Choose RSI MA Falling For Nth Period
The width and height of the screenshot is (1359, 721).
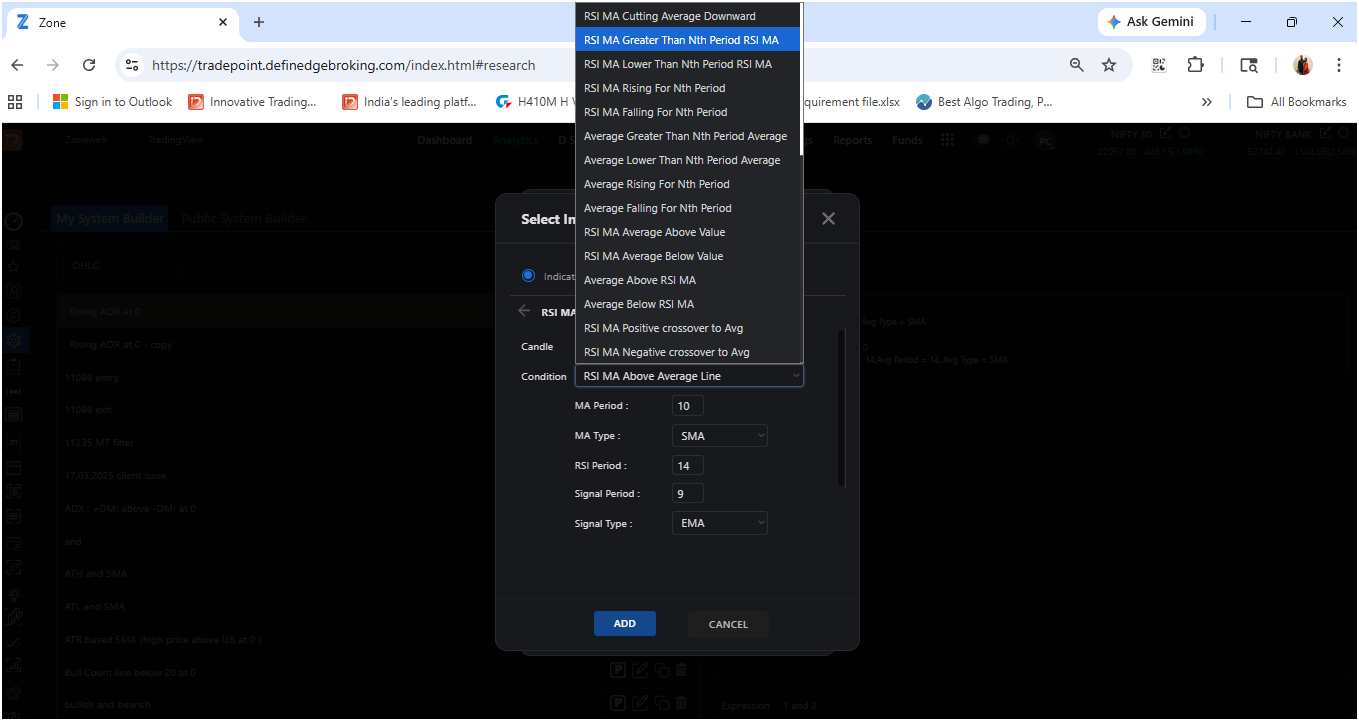click(x=689, y=112)
